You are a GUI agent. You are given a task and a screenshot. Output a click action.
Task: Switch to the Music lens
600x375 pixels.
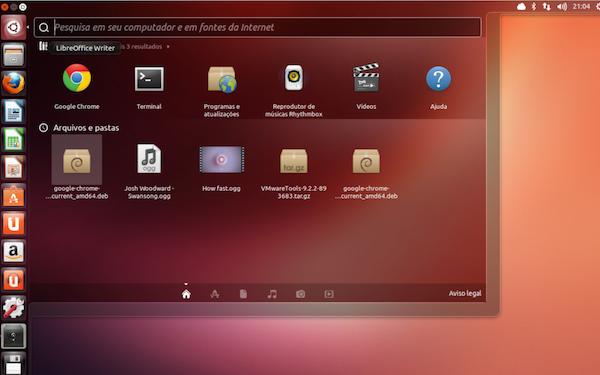click(272, 294)
